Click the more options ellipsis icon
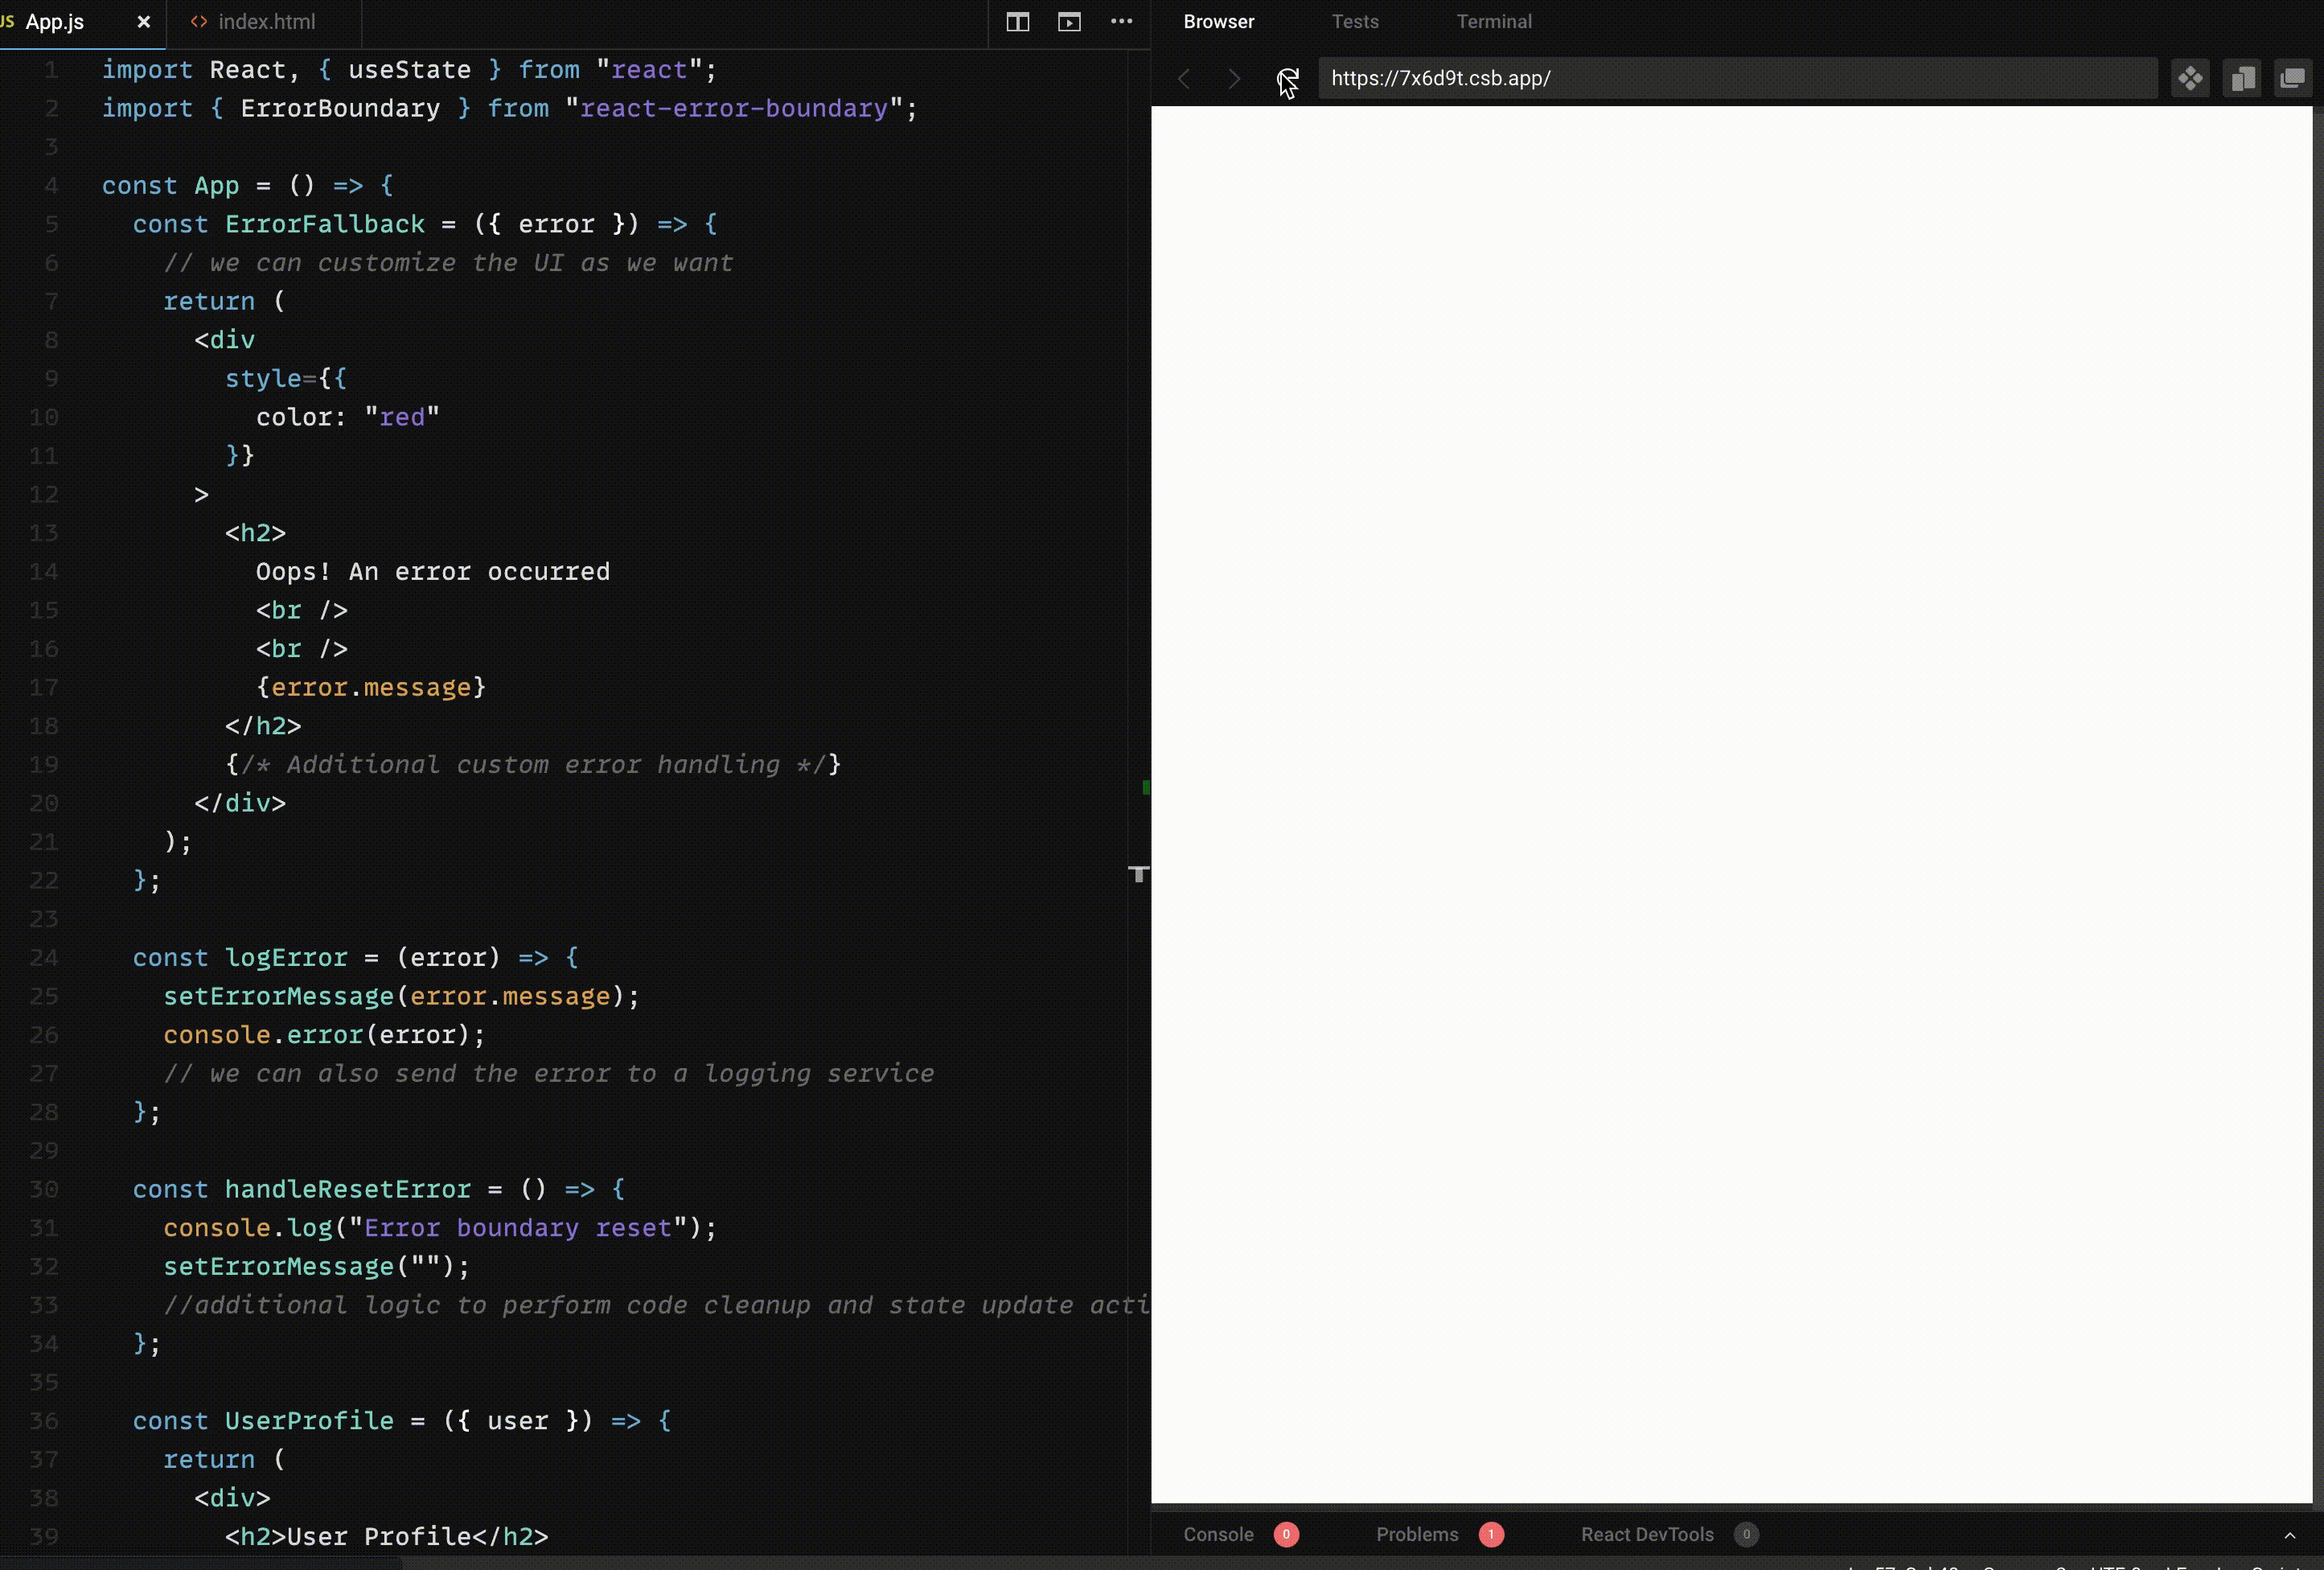2324x1570 pixels. point(1121,21)
